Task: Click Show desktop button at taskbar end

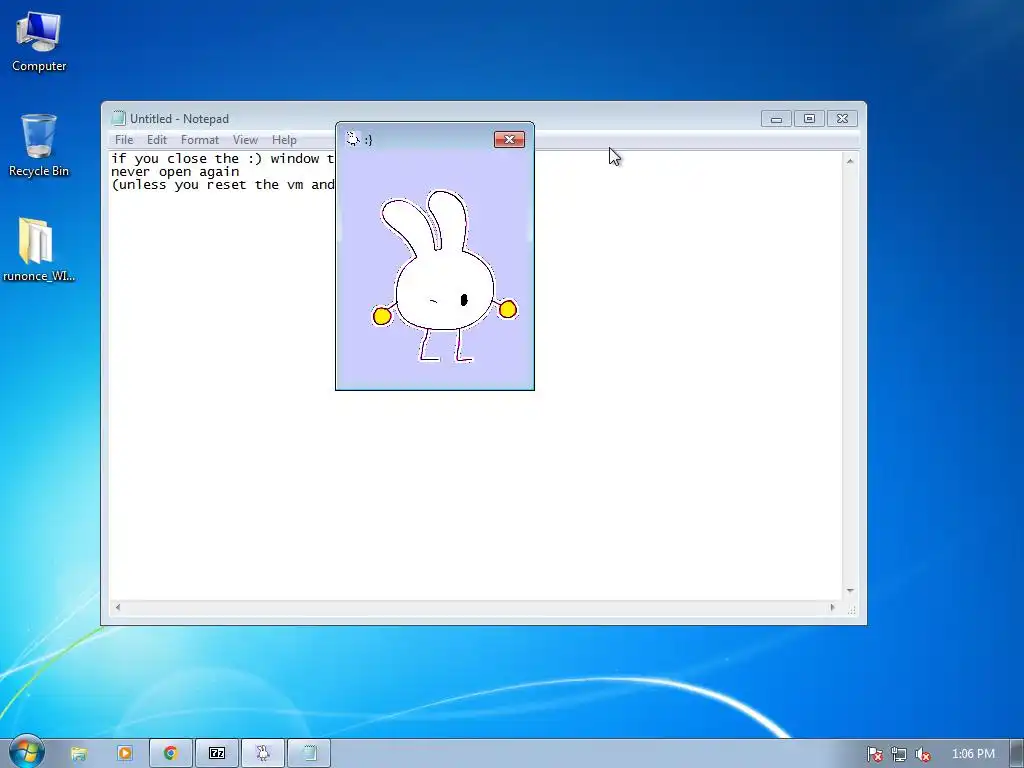Action: [x=1017, y=753]
